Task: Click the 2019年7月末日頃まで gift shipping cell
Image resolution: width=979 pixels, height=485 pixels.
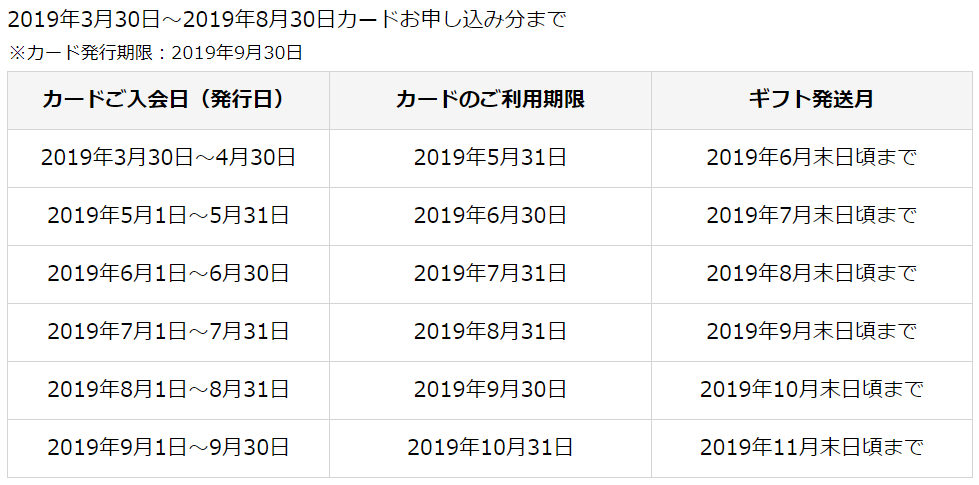Action: point(811,215)
